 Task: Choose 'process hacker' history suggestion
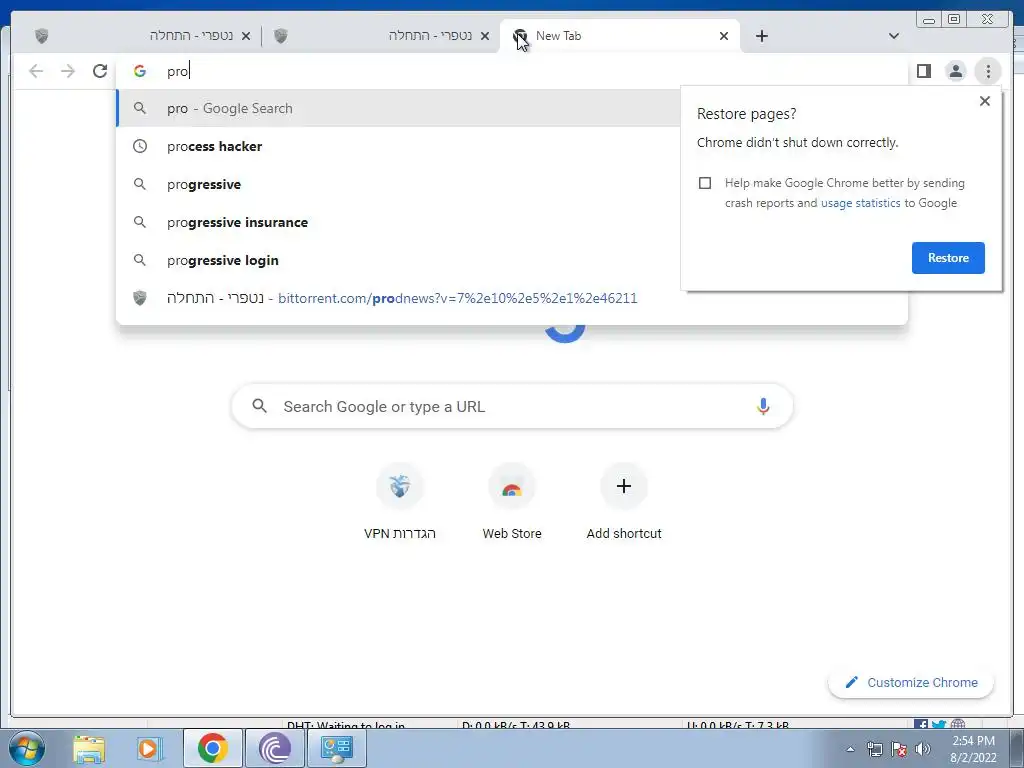398,146
